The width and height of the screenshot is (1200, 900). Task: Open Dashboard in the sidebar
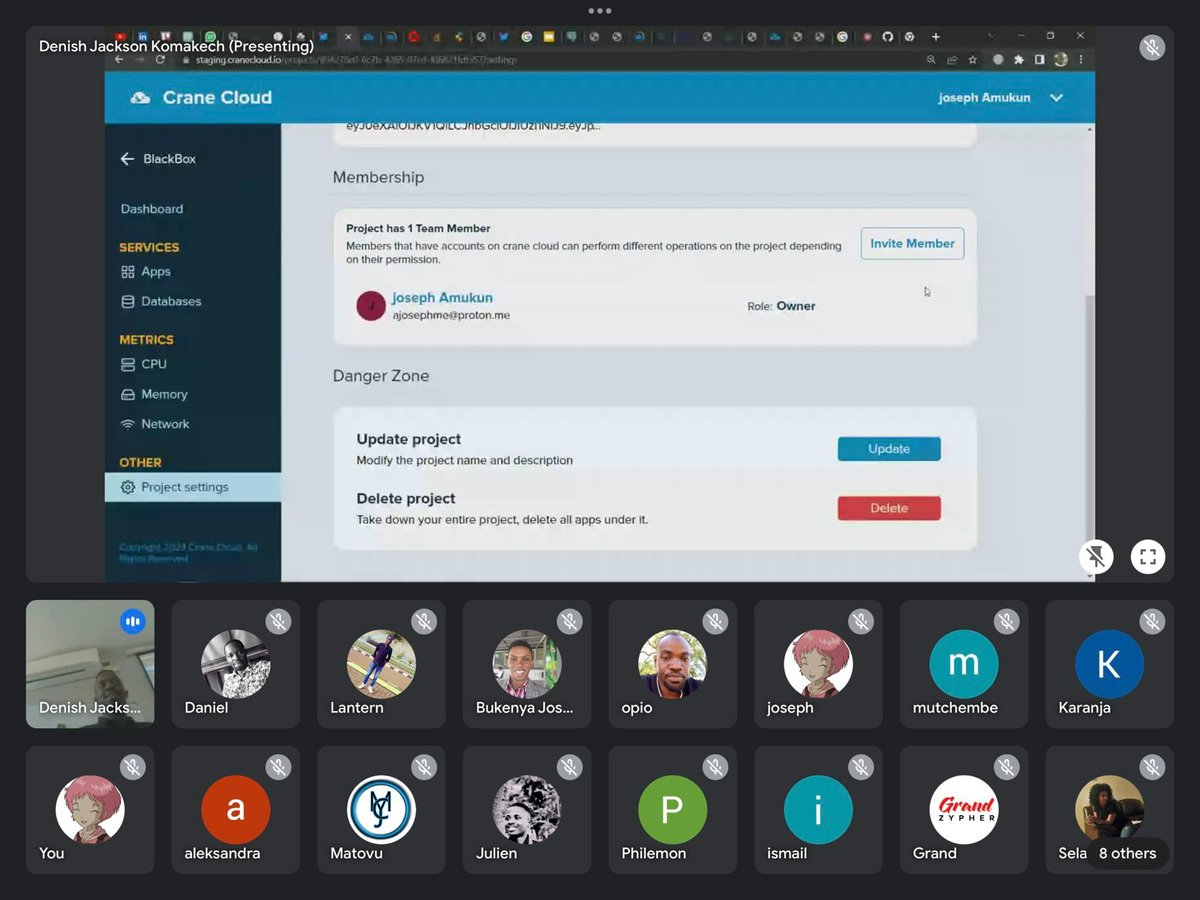[x=152, y=209]
